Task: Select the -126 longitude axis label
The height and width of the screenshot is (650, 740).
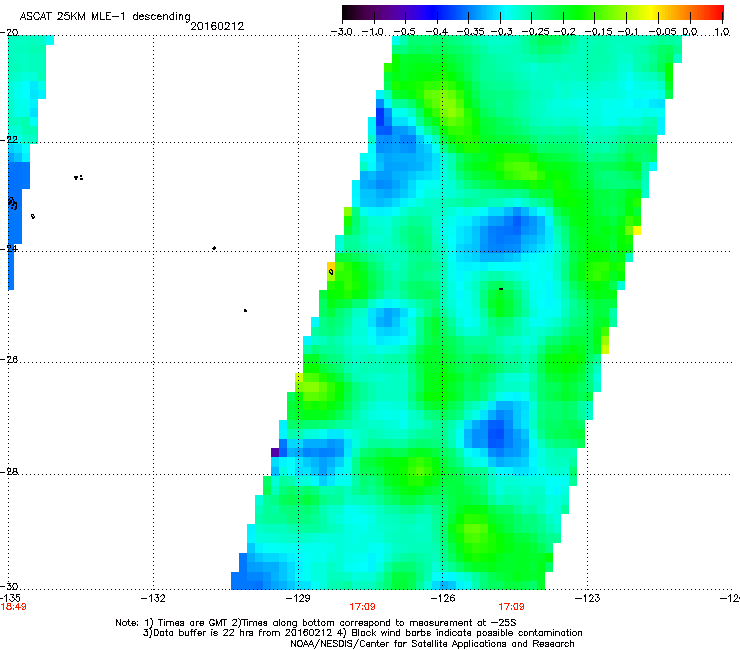Action: point(443,598)
